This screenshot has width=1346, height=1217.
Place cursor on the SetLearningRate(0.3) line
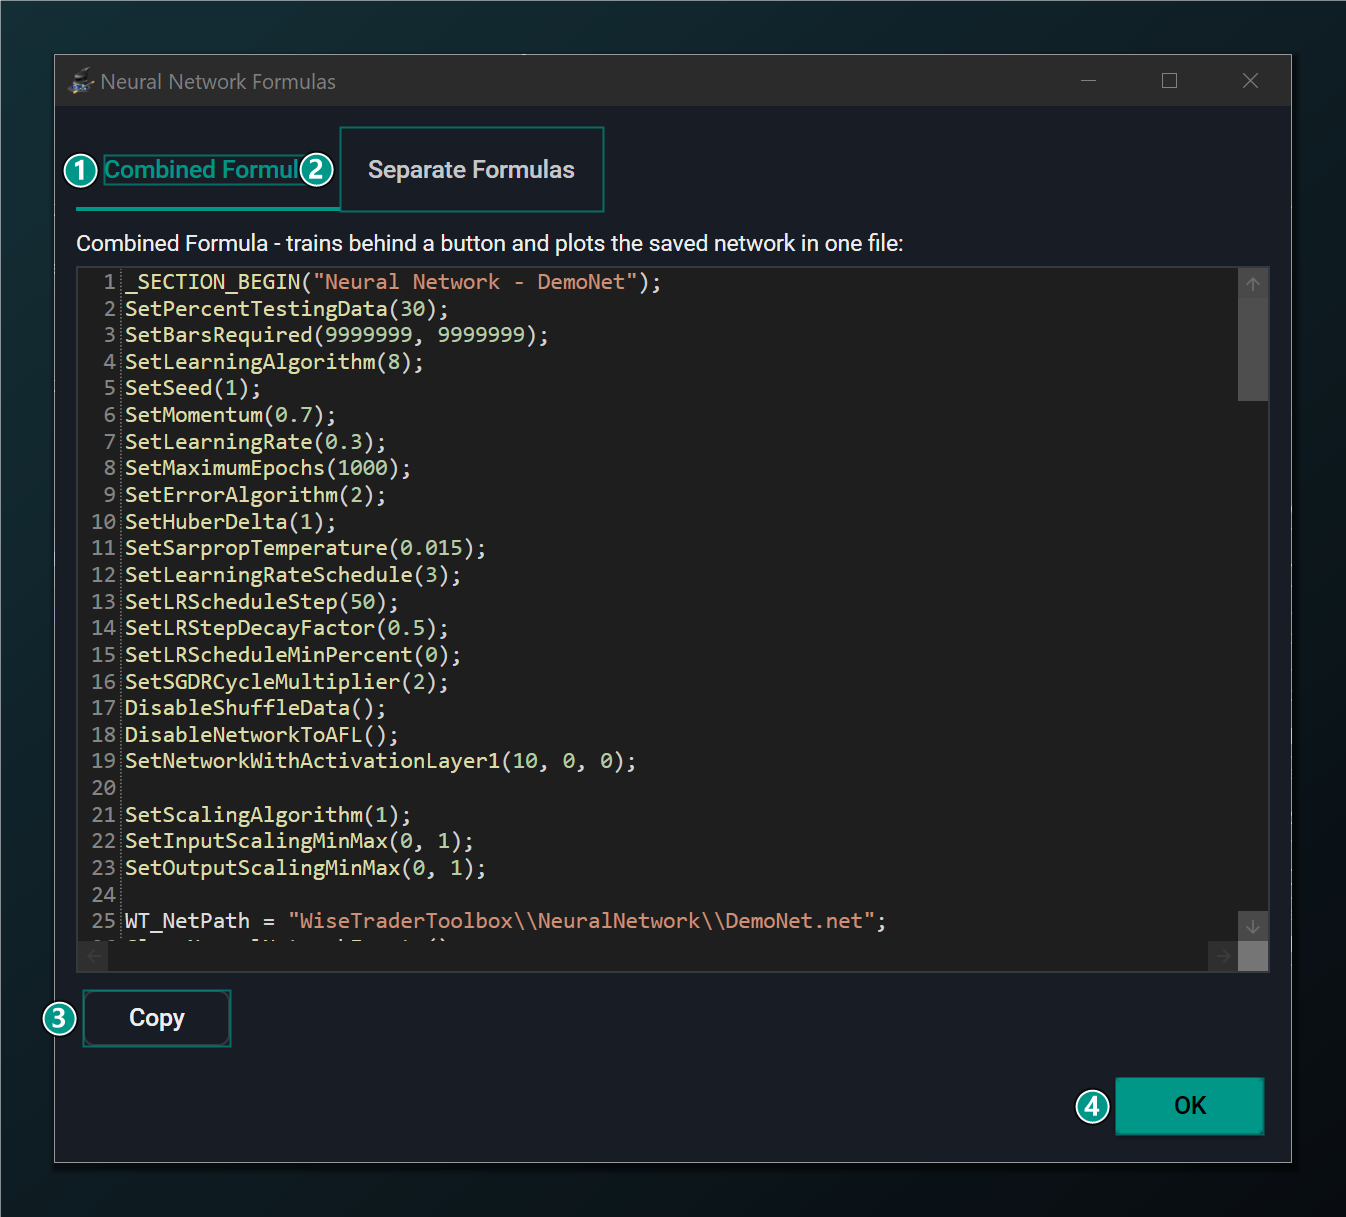point(255,442)
